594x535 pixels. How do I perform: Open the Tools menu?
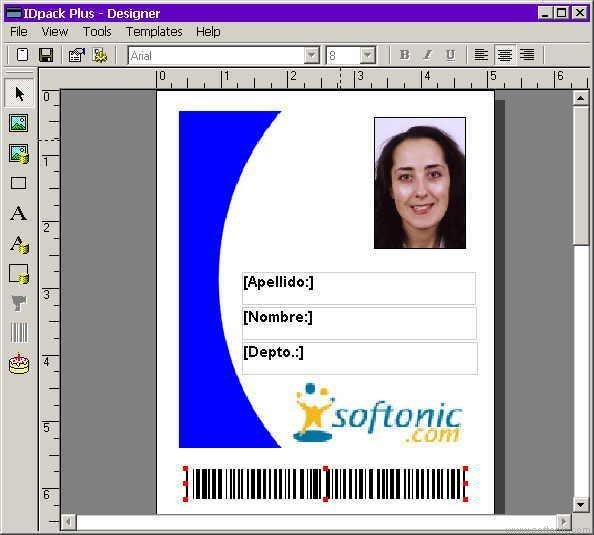[x=97, y=31]
